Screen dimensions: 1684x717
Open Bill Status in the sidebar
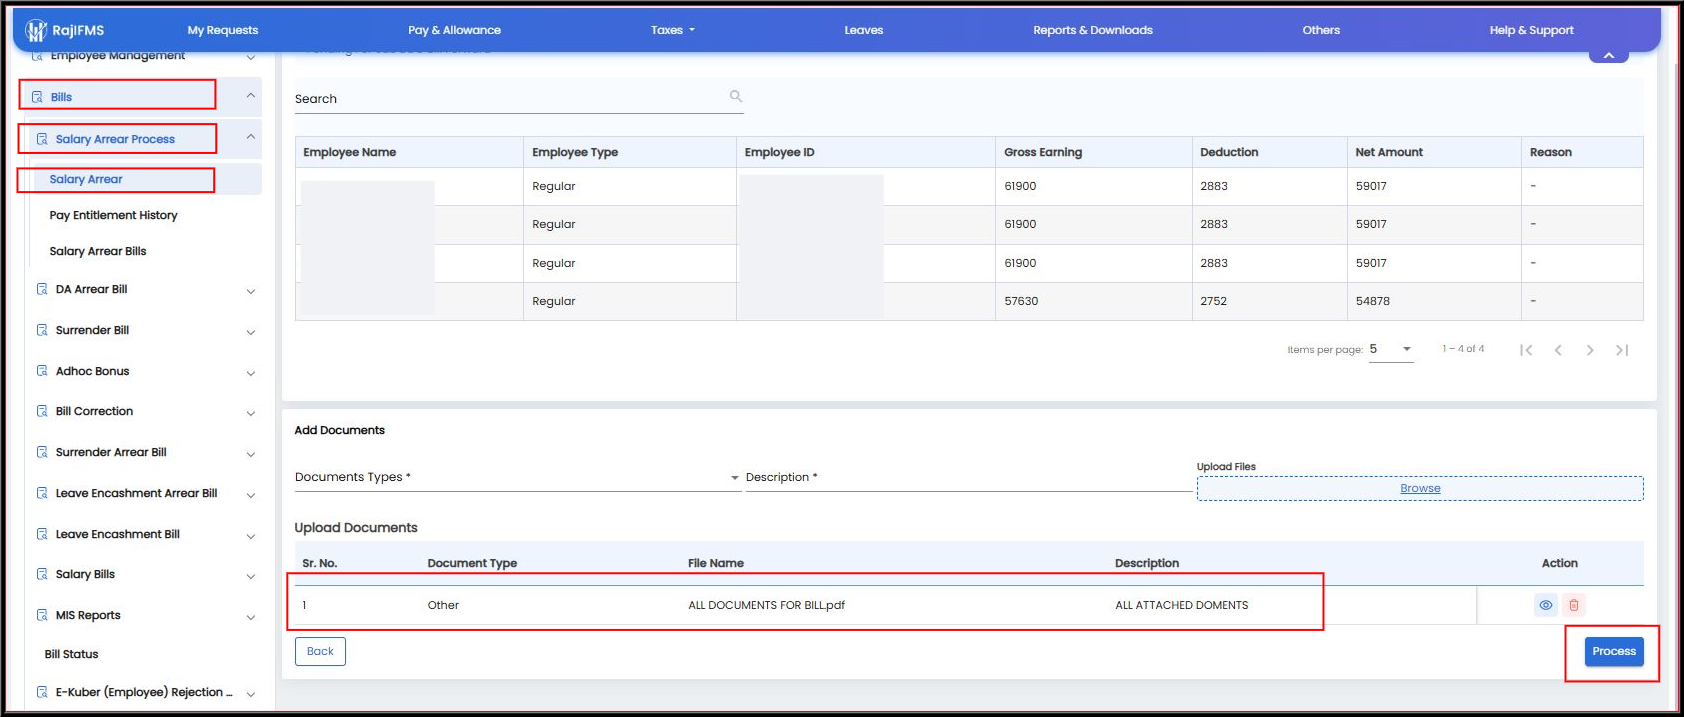pyautogui.click(x=71, y=654)
